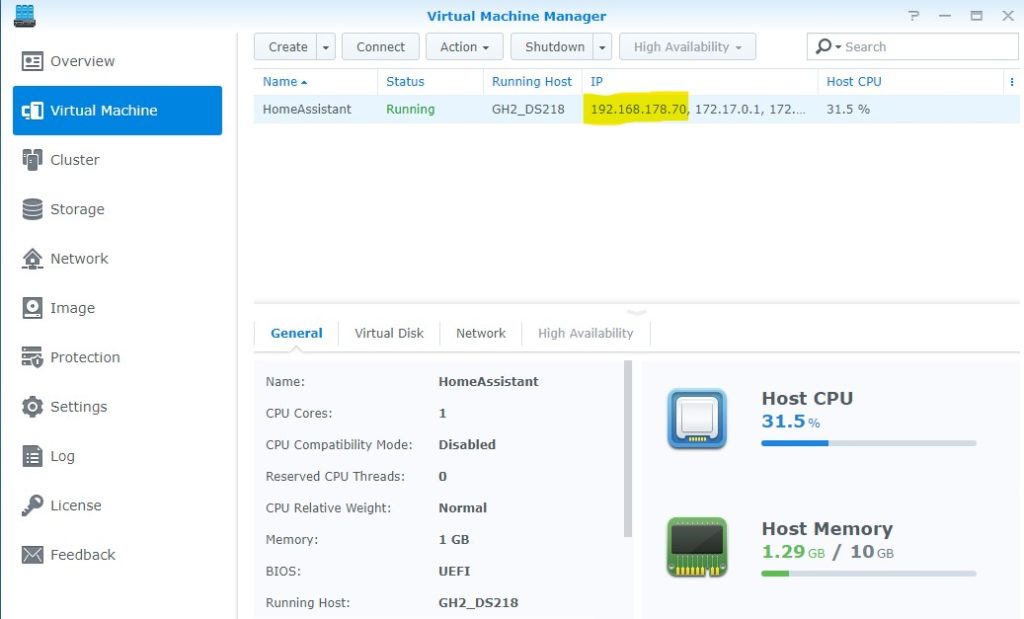
Task: Click the Synology main menu icon
Action: click(25, 15)
